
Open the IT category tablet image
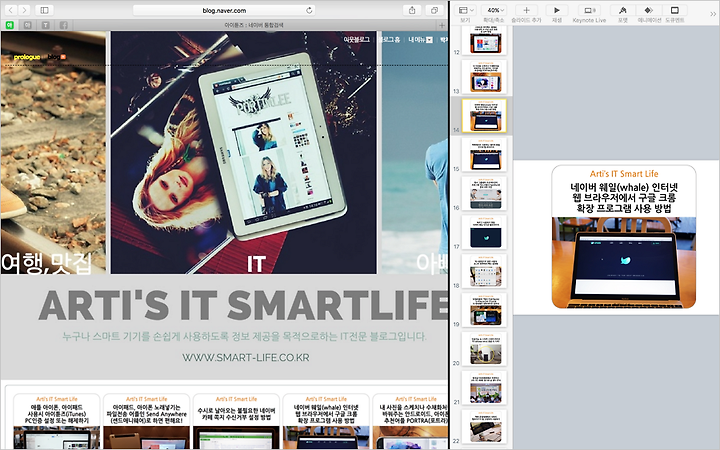(243, 152)
